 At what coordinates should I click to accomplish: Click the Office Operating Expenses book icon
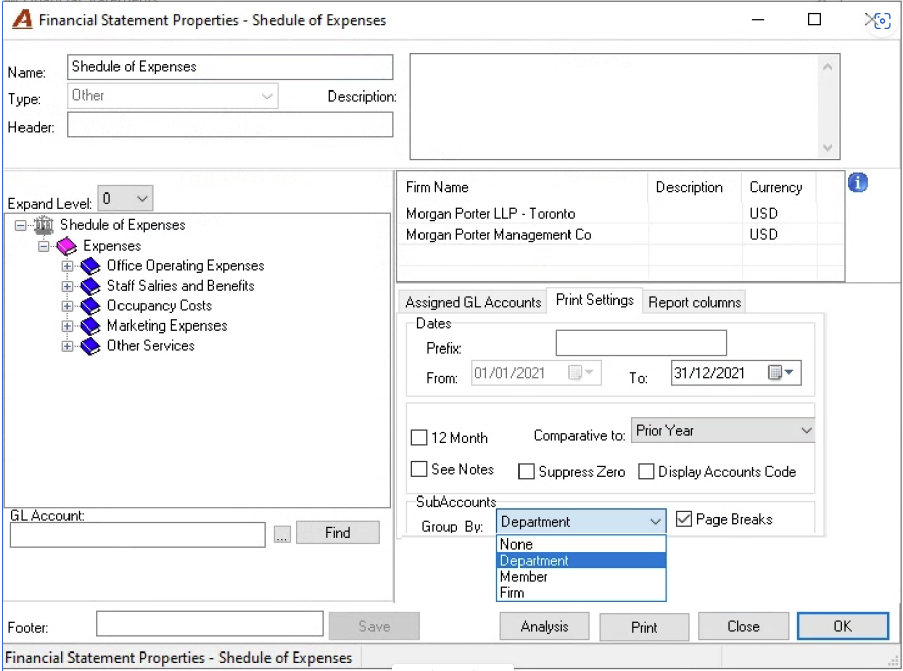[x=90, y=266]
